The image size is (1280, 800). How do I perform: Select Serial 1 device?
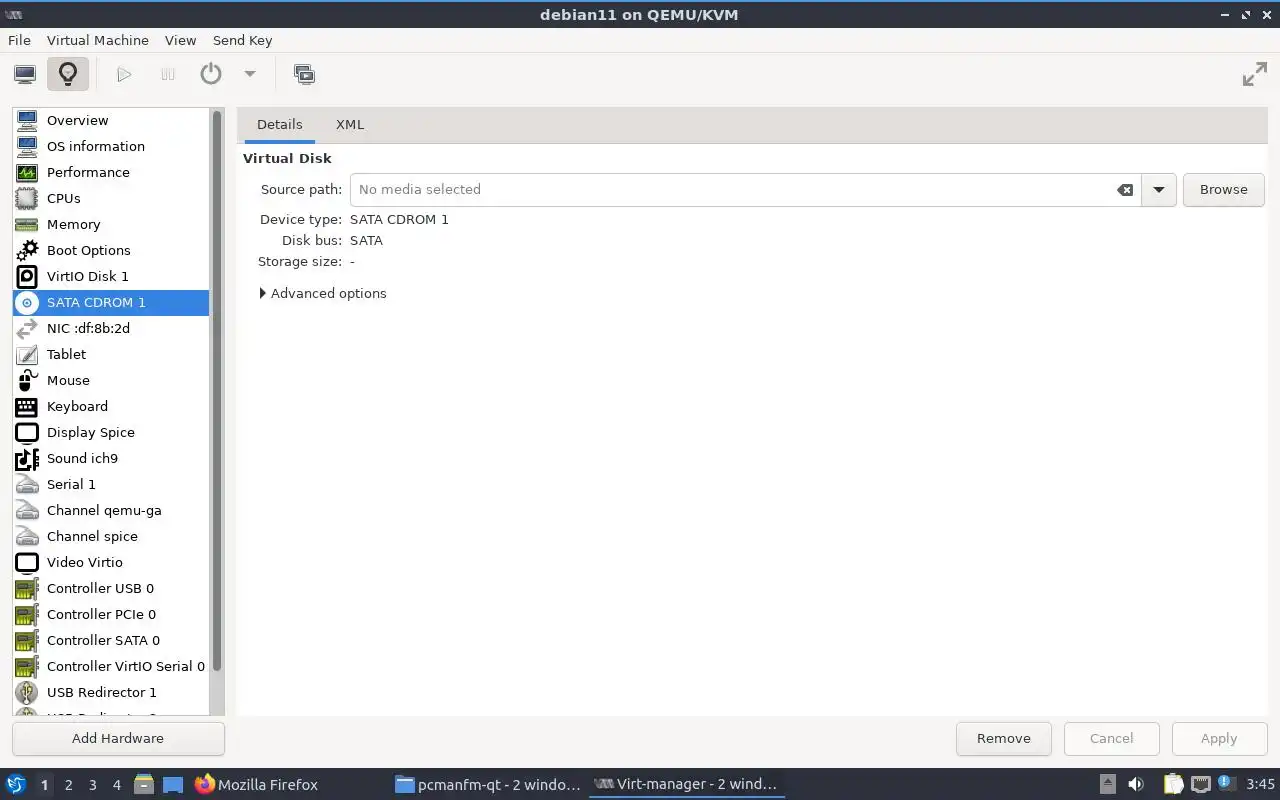point(111,484)
